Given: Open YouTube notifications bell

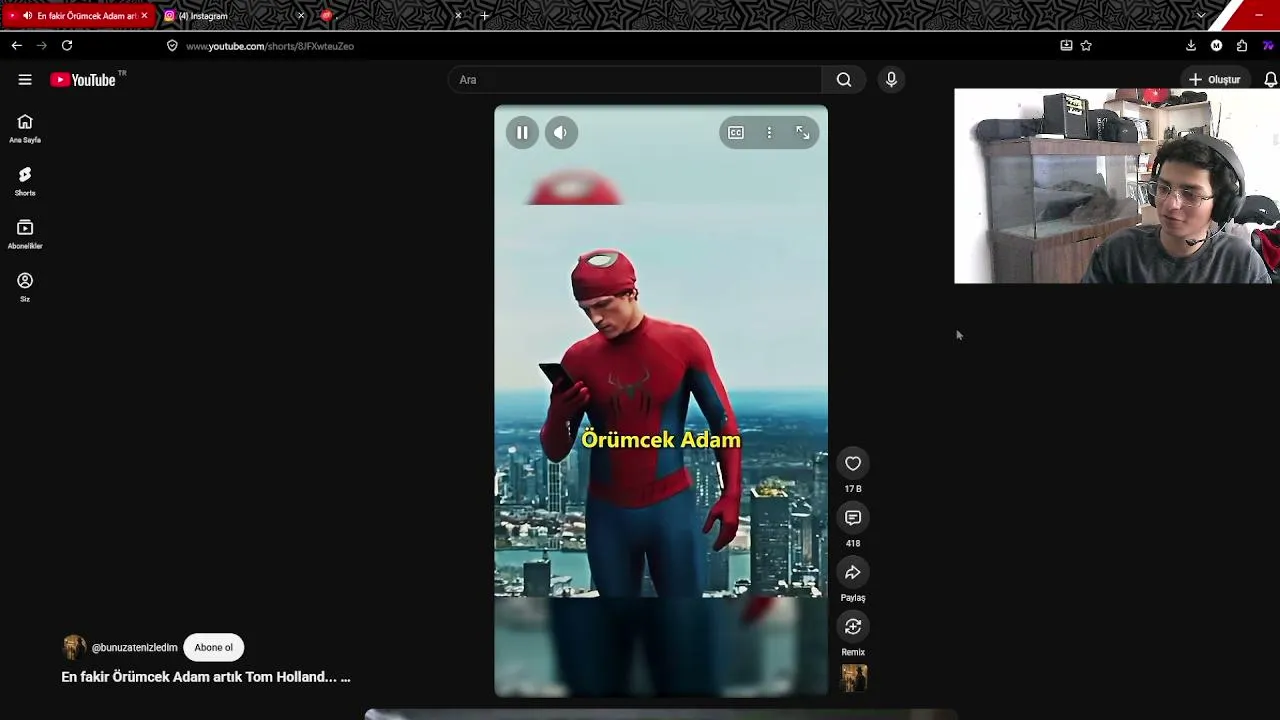Looking at the screenshot, I should pos(1270,80).
